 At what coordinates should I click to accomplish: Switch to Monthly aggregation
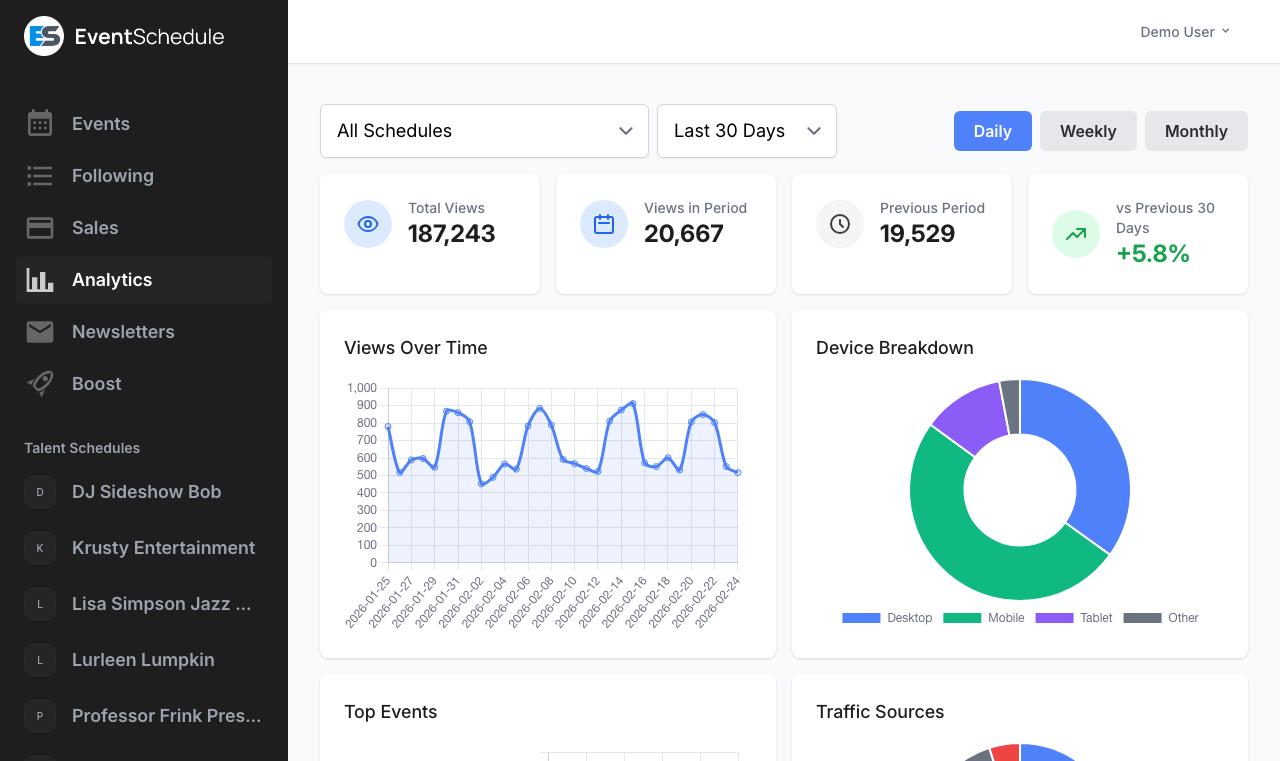point(1196,131)
